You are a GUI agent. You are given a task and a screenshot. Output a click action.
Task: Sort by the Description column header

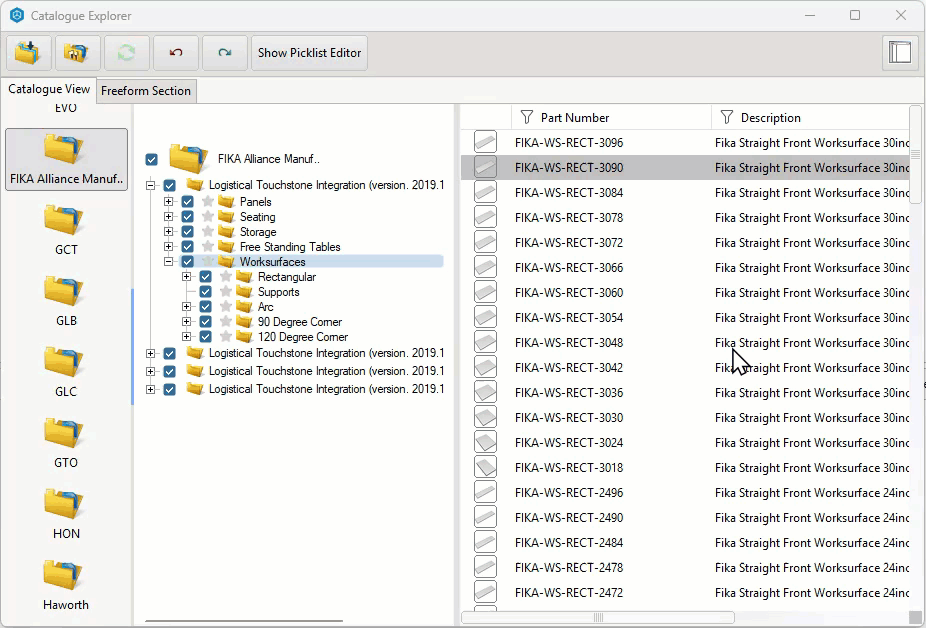(810, 118)
